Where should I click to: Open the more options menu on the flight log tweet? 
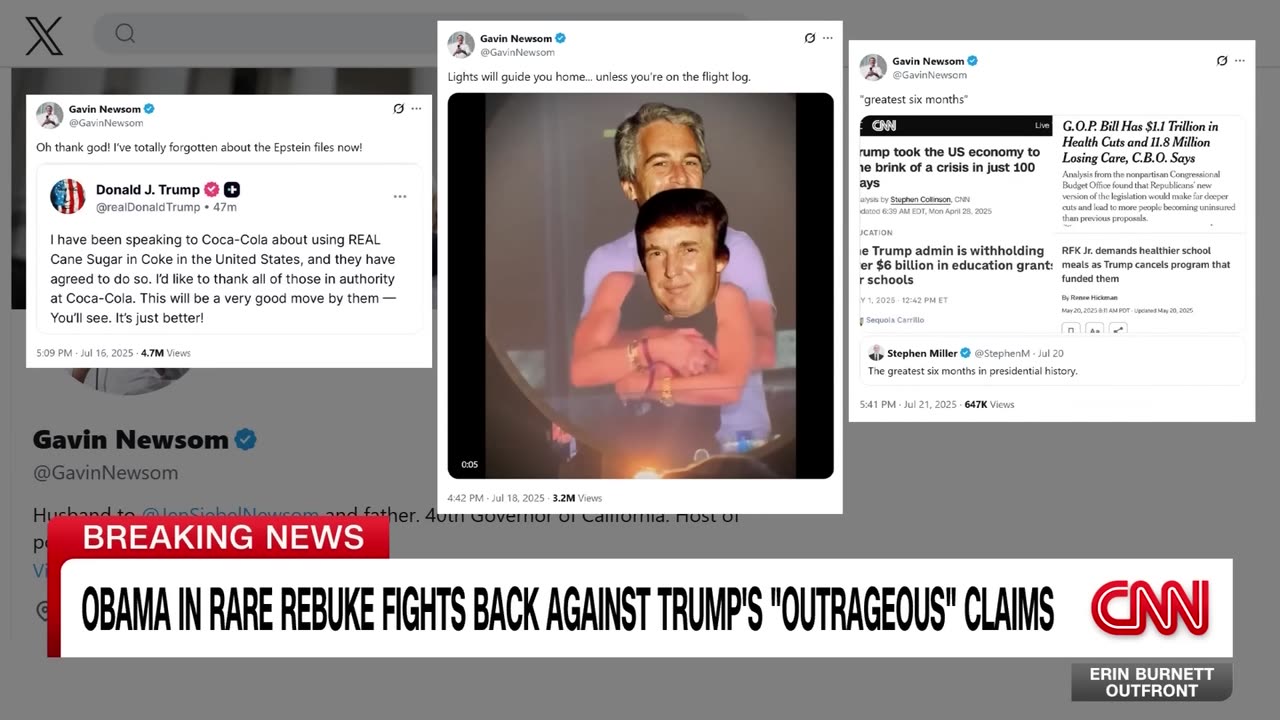(827, 38)
